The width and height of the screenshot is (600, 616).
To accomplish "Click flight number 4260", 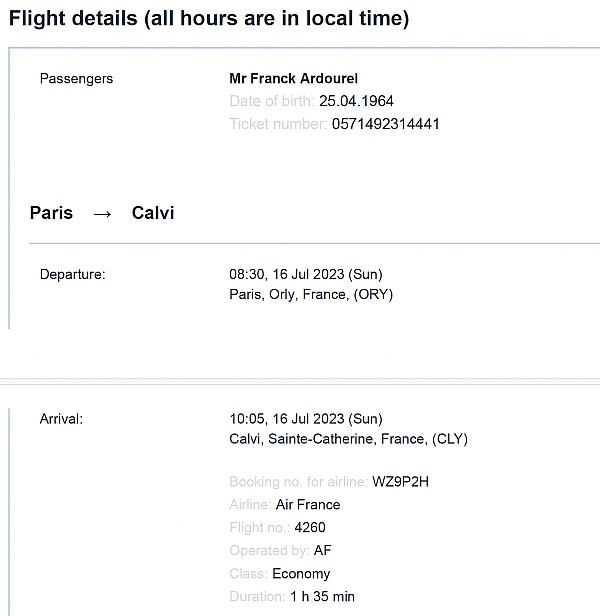I will click(310, 528).
